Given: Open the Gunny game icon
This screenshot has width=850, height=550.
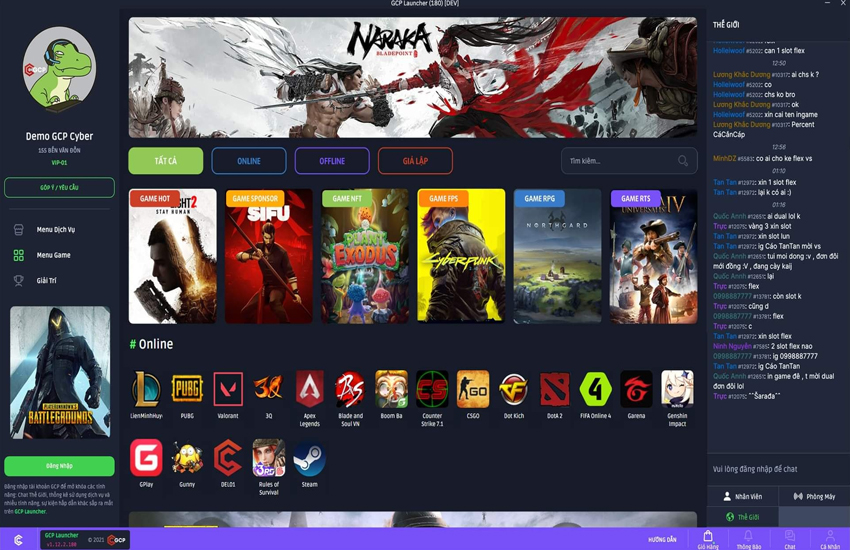Looking at the screenshot, I should (187, 458).
